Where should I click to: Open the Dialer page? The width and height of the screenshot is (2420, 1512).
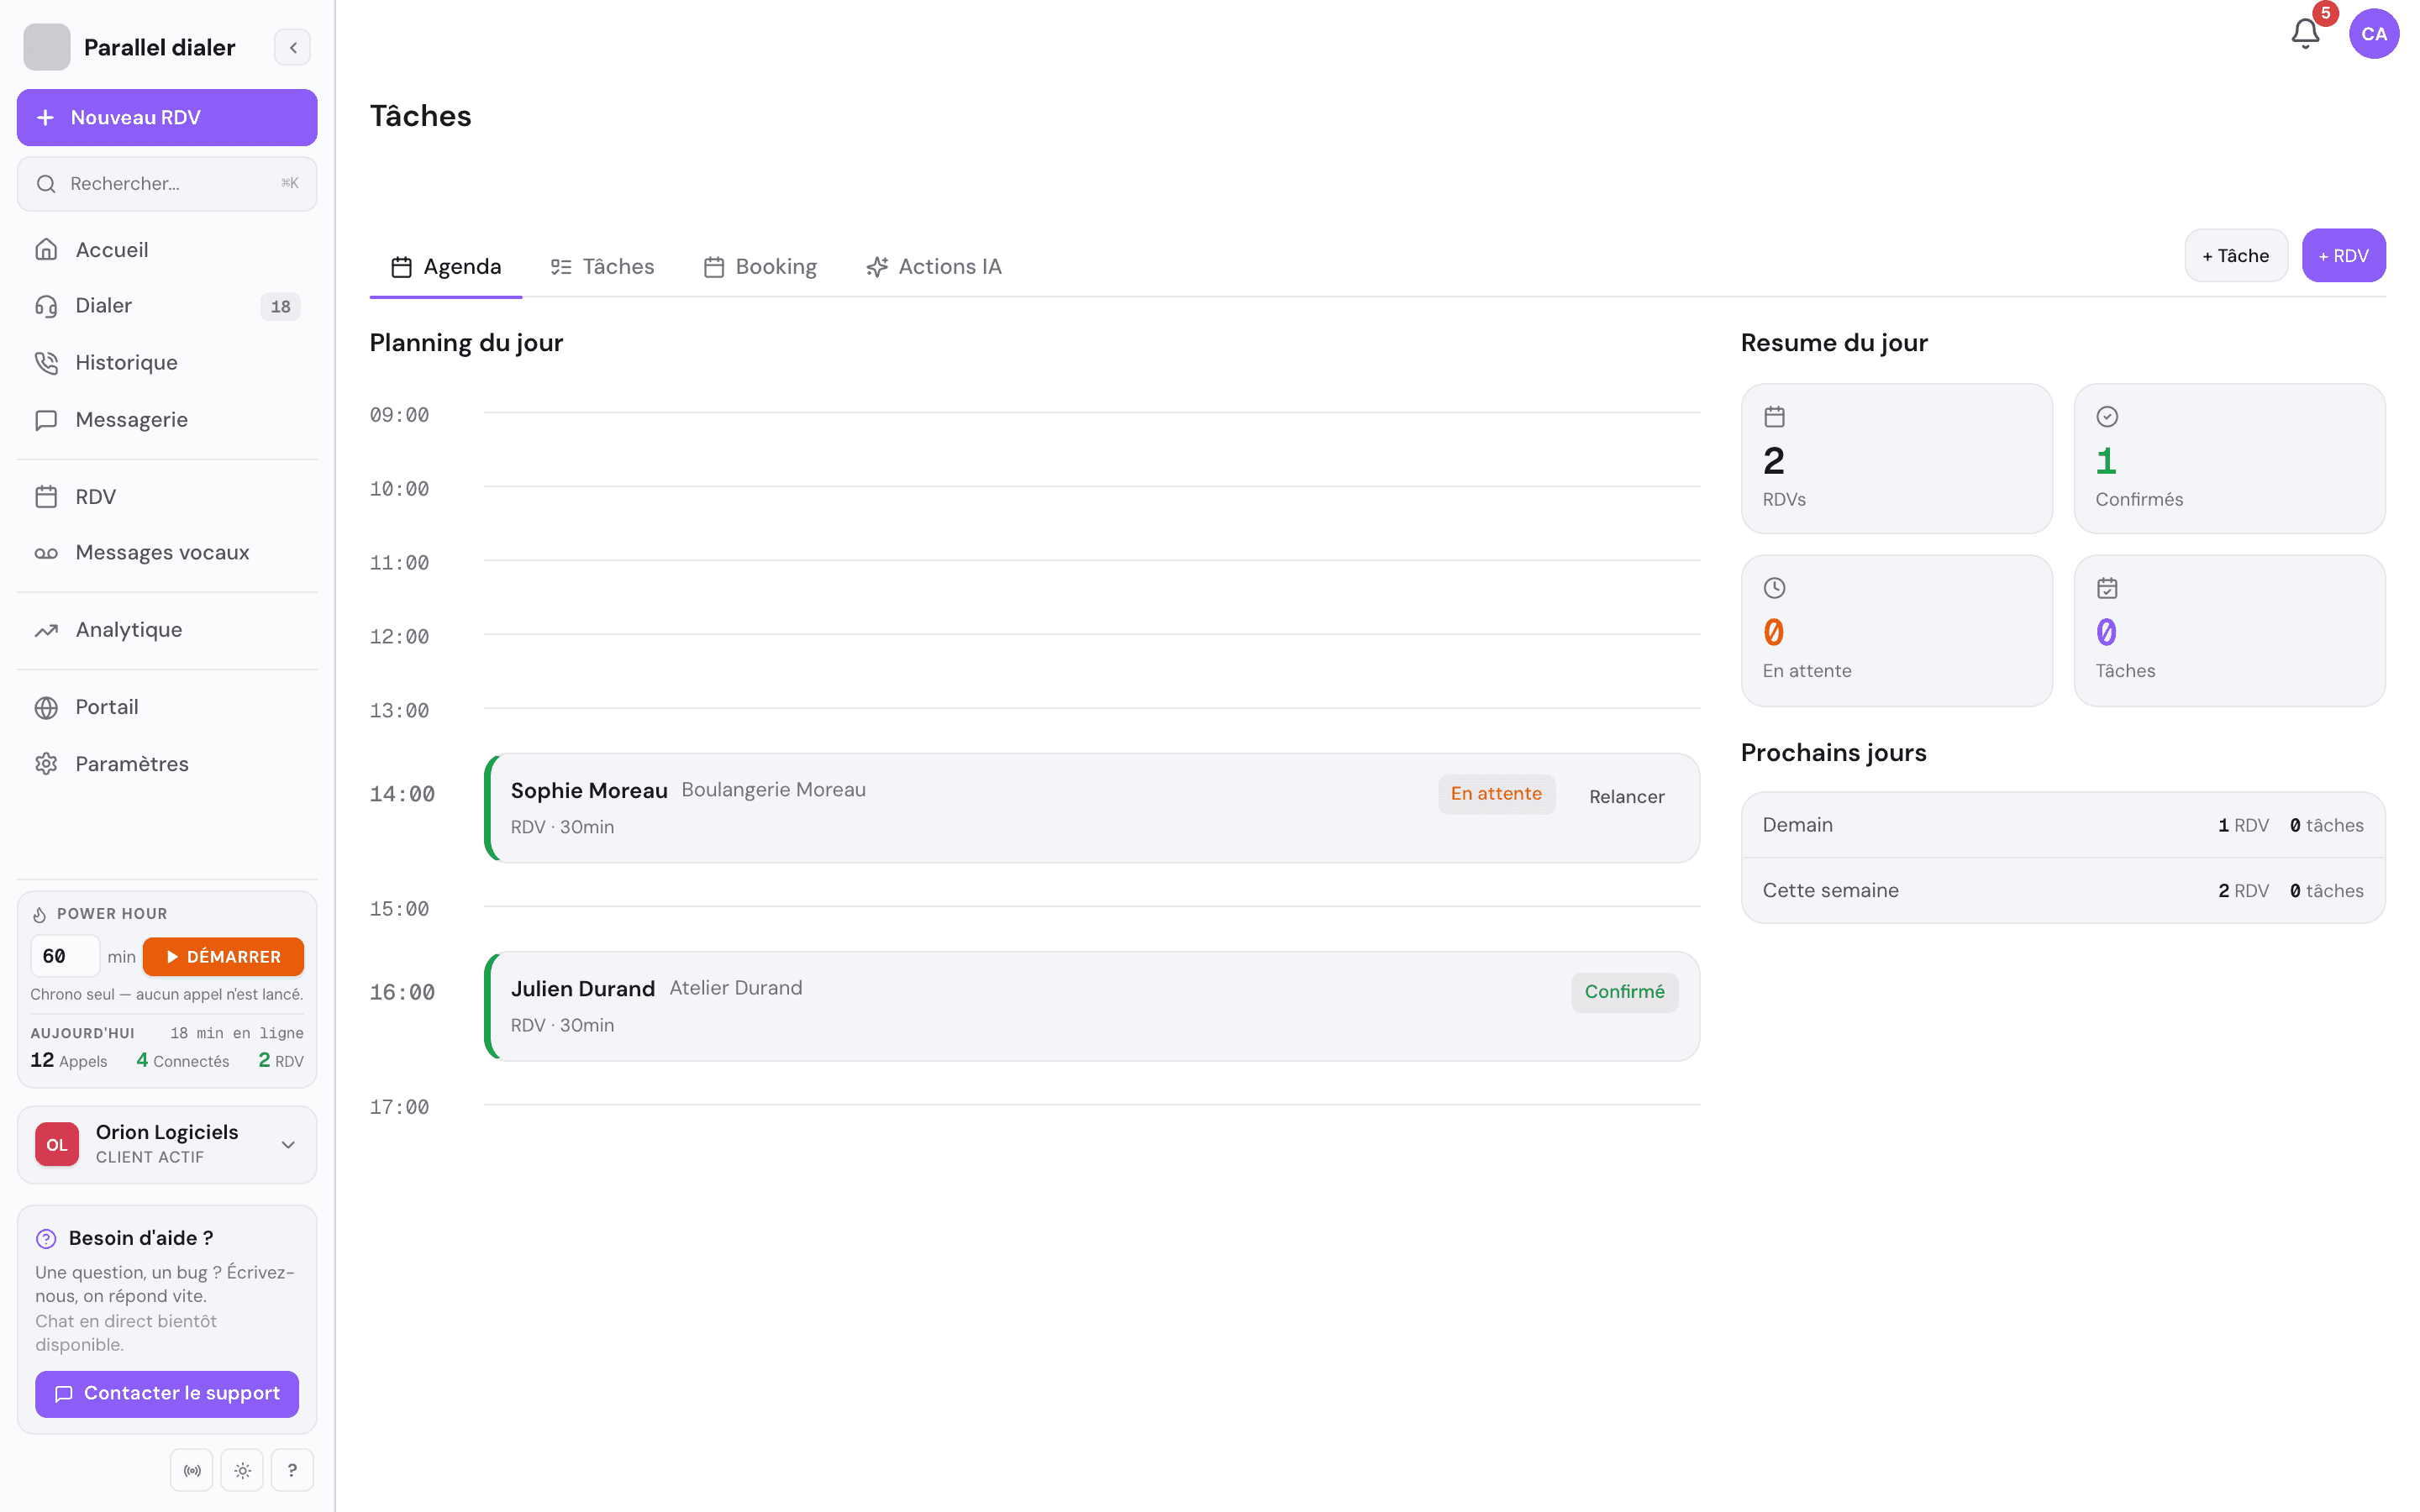(167, 306)
